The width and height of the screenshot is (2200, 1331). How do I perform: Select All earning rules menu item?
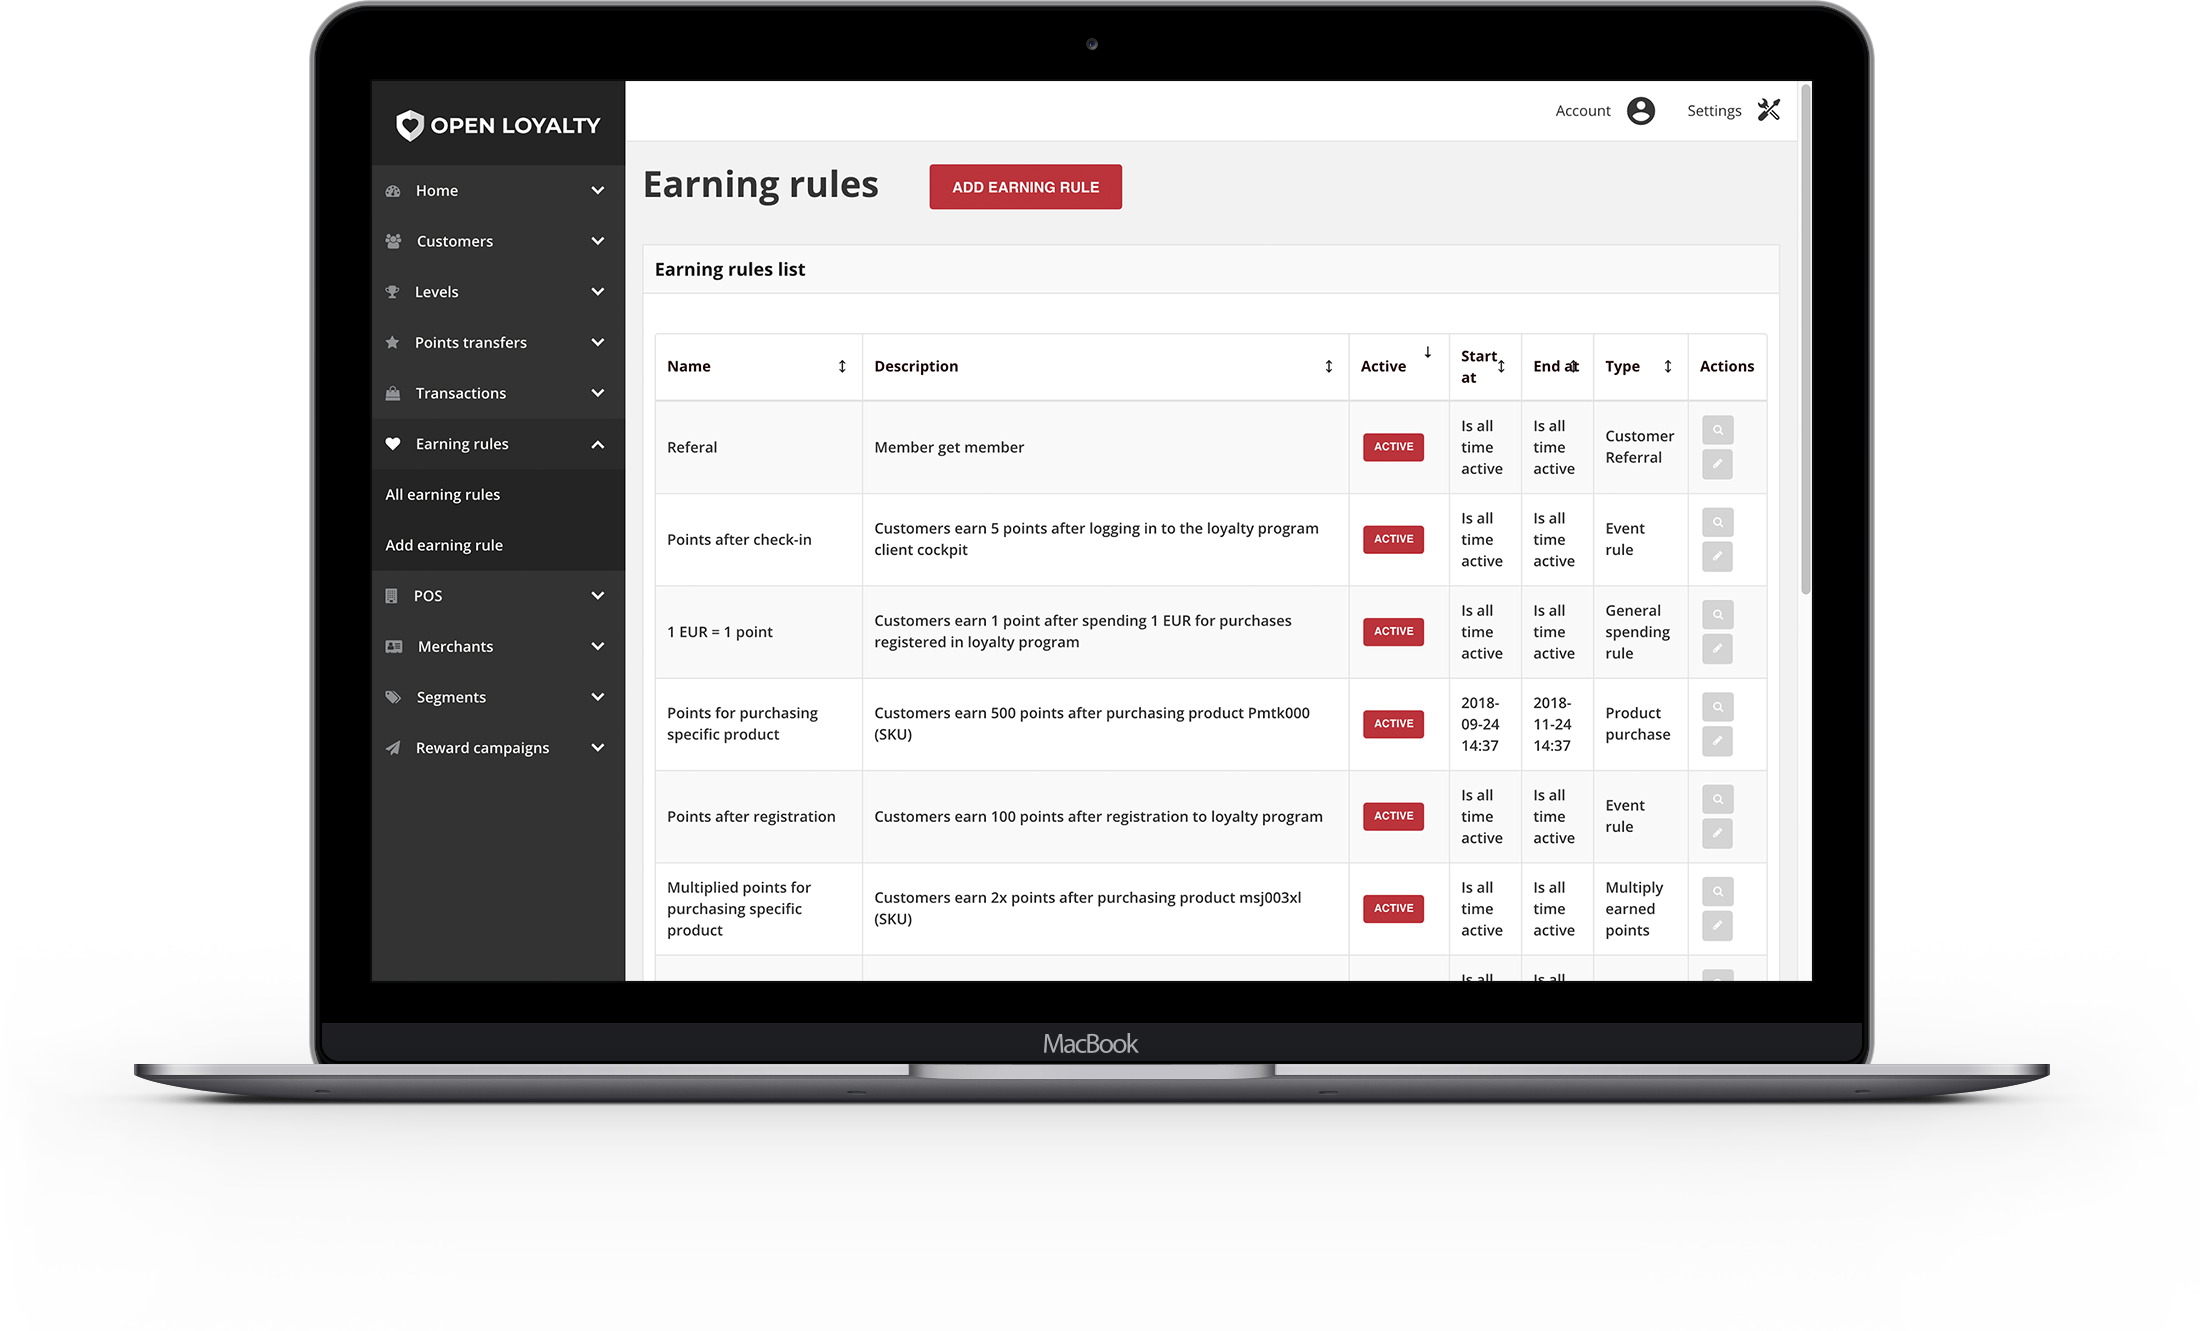(x=442, y=493)
